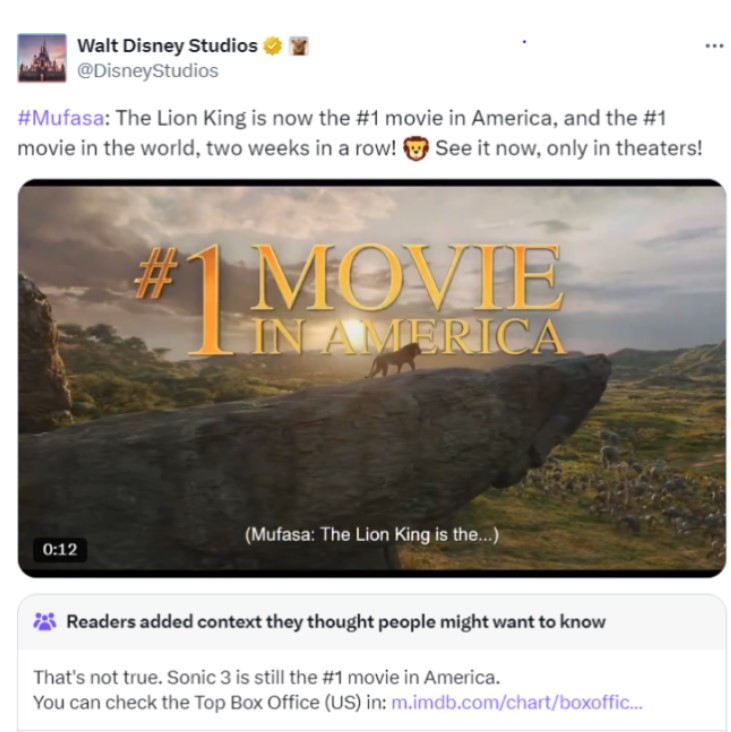Open the #Mufasa hashtag
This screenshot has width=731, height=732.
(60, 119)
